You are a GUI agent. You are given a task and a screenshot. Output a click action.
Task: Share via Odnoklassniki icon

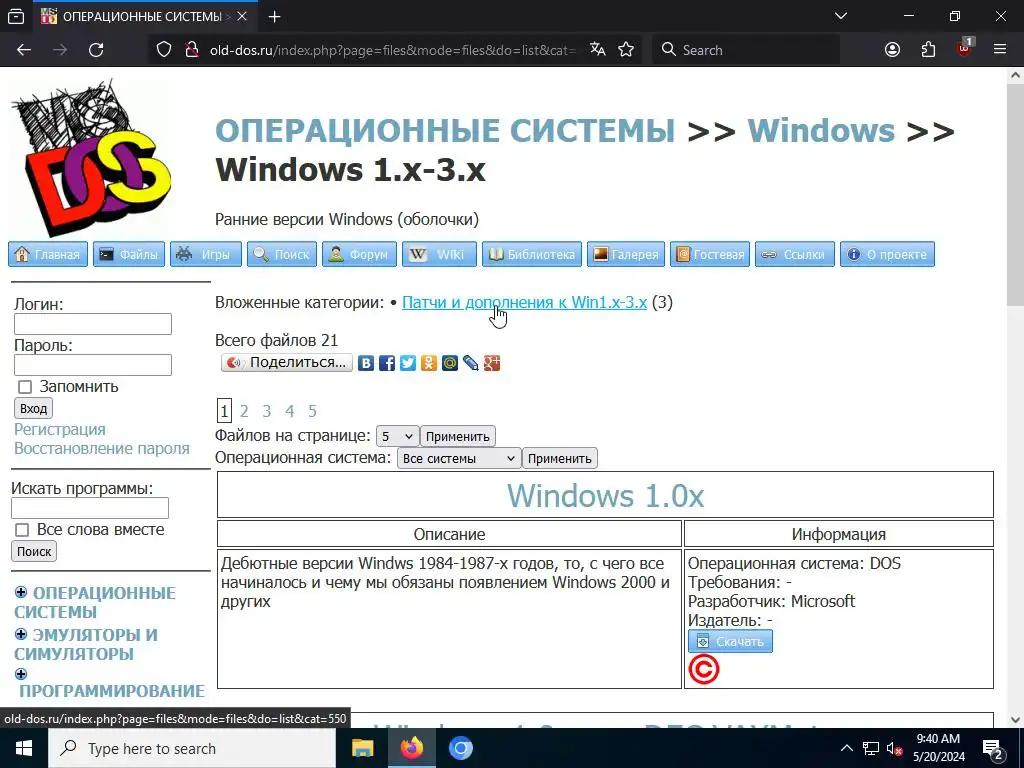pyautogui.click(x=429, y=363)
